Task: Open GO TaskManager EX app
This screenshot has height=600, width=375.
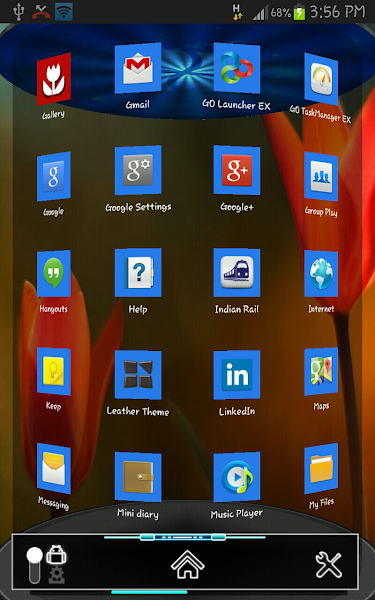Action: pyautogui.click(x=321, y=79)
